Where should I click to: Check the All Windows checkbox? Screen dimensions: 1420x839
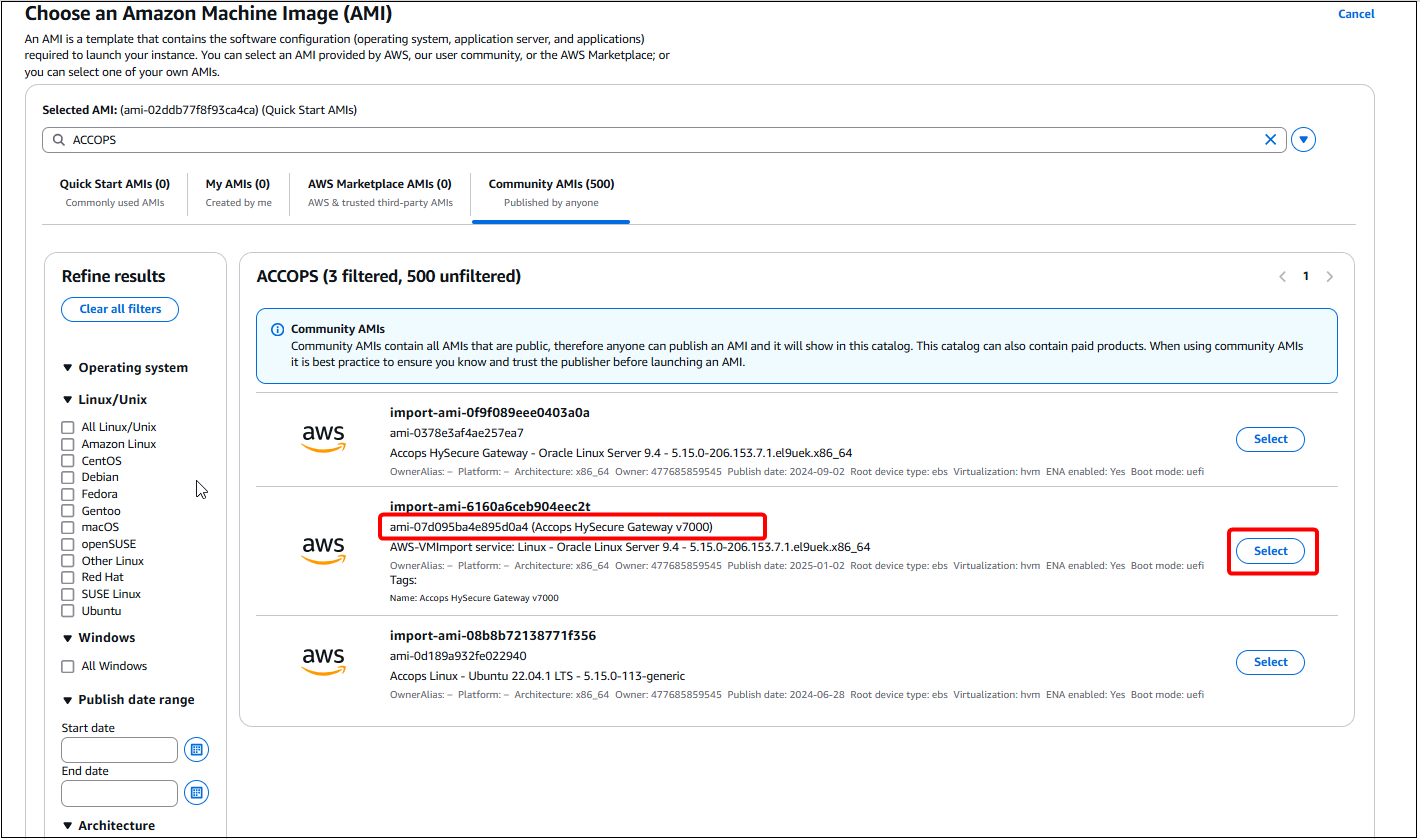click(67, 665)
